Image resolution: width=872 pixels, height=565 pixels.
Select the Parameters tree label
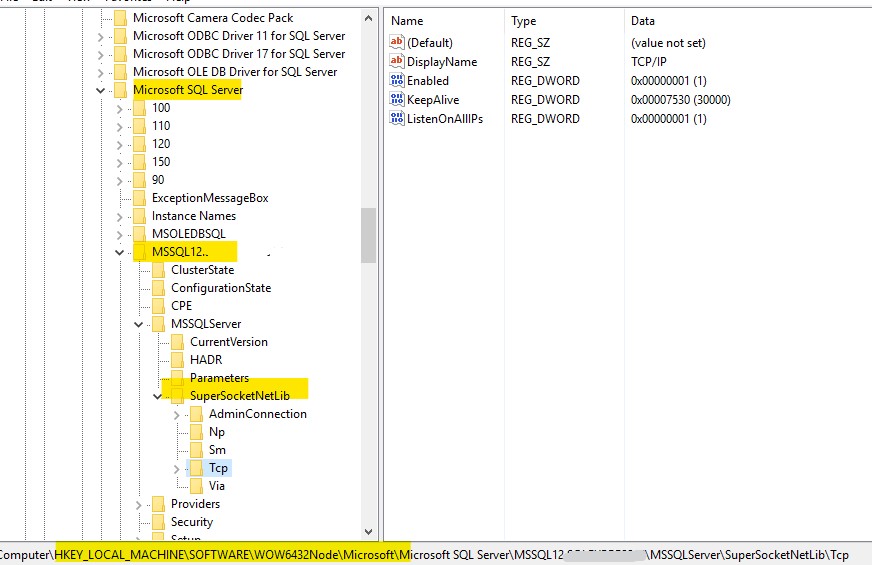click(219, 378)
